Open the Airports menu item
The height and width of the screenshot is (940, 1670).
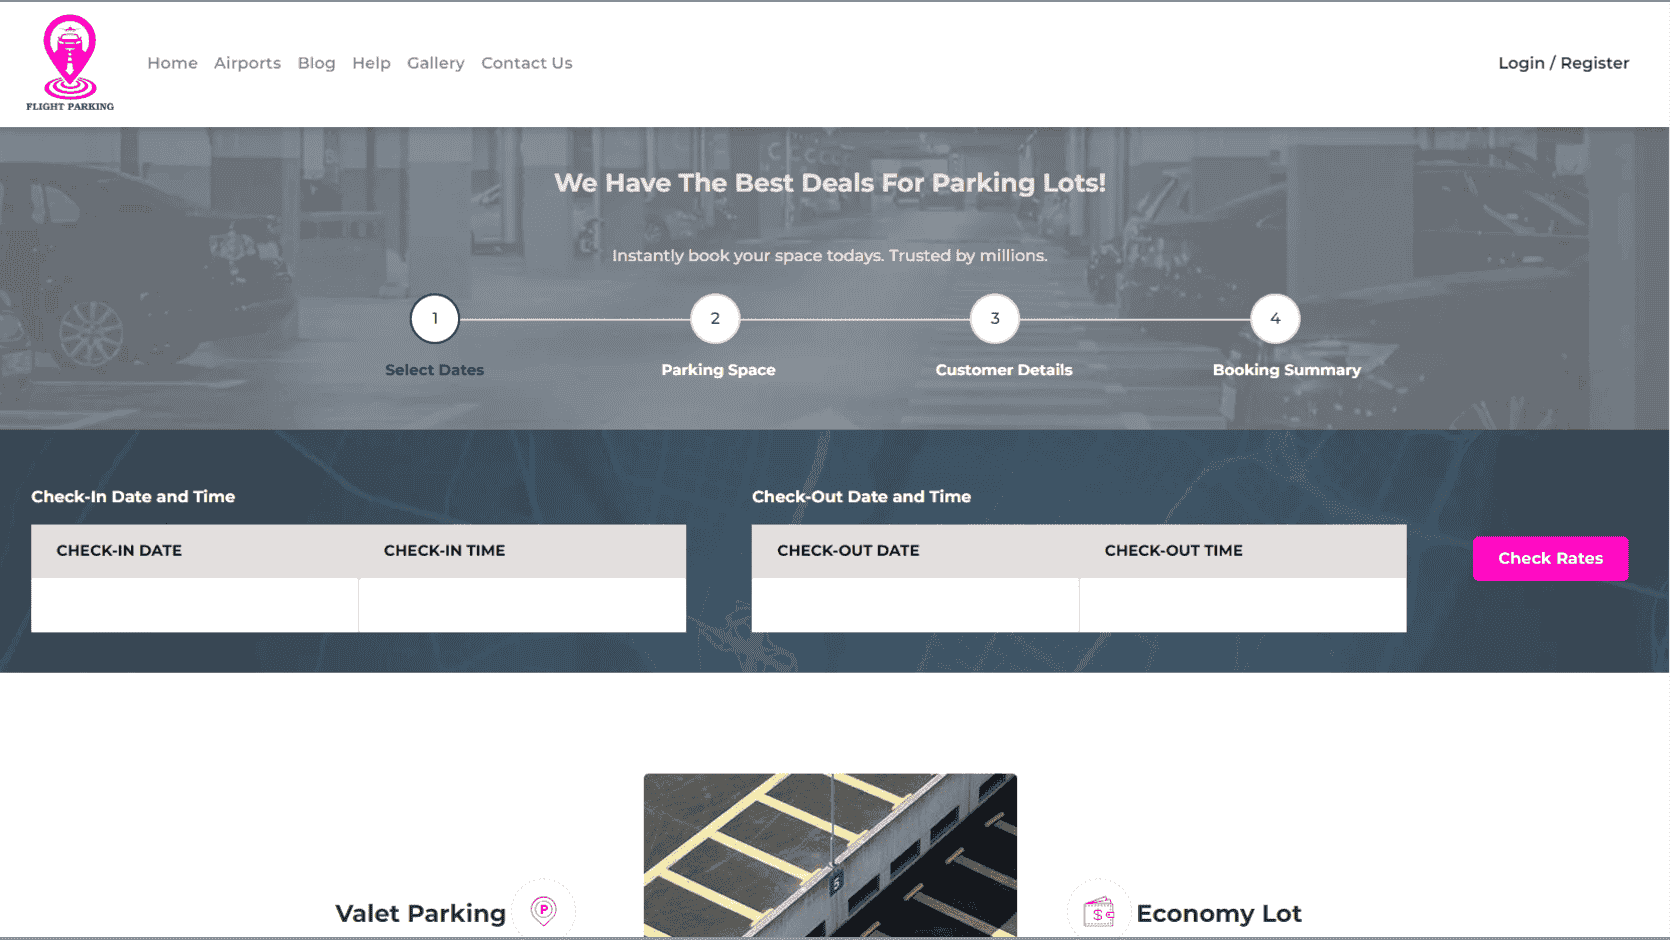point(247,63)
